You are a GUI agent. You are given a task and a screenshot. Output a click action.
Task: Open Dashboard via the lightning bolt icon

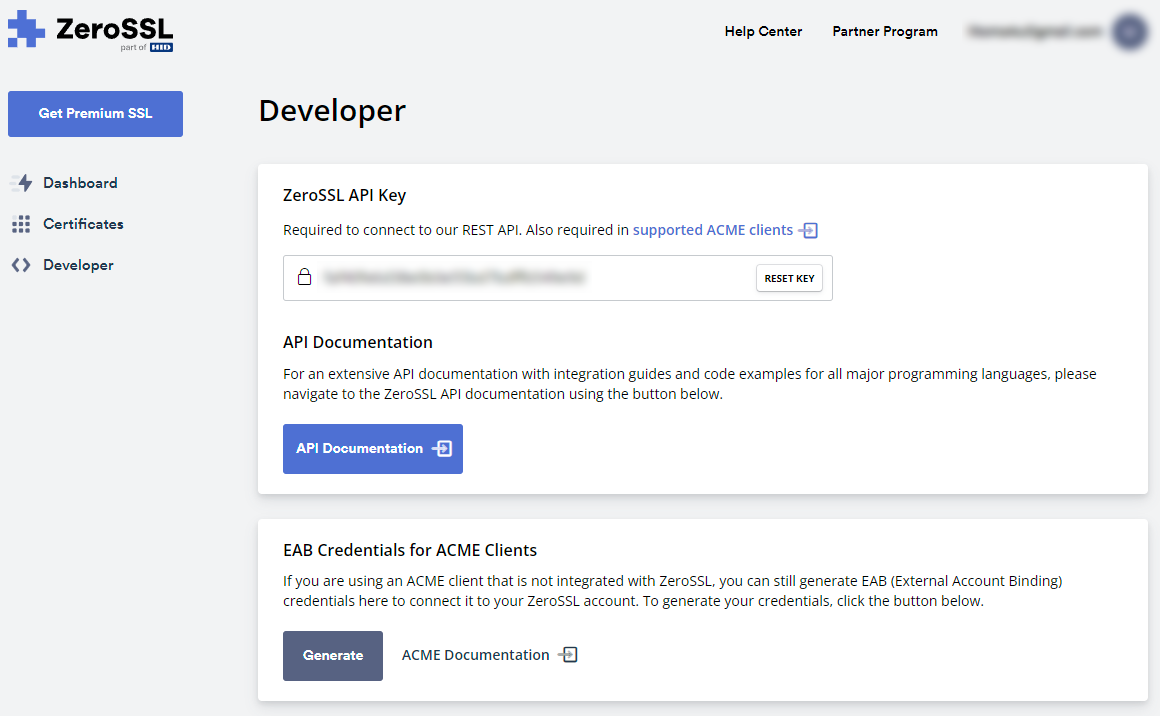pyautogui.click(x=21, y=182)
